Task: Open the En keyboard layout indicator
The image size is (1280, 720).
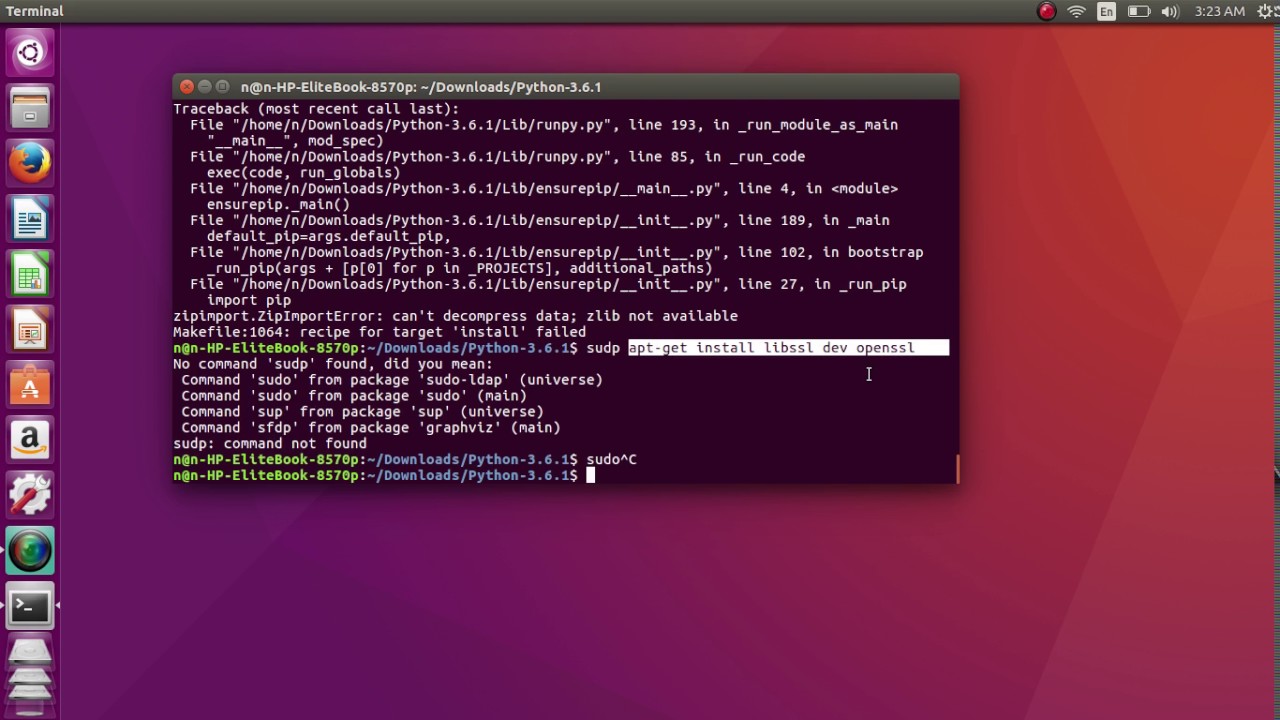Action: pyautogui.click(x=1106, y=12)
